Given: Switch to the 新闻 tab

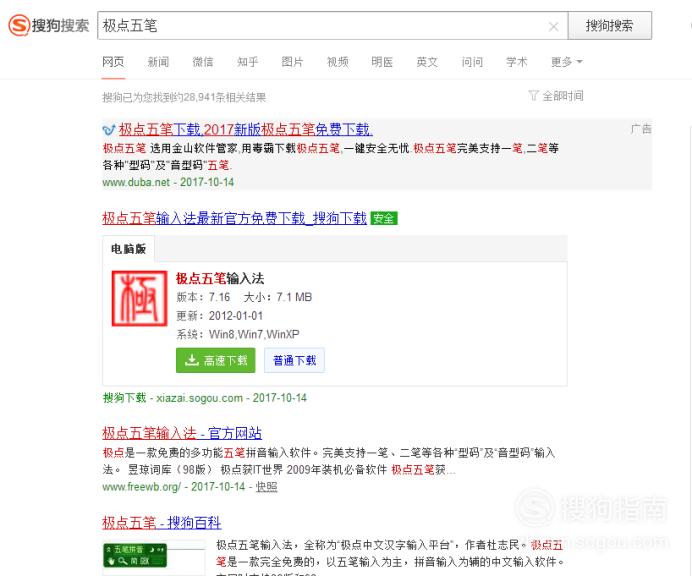Looking at the screenshot, I should pos(158,62).
